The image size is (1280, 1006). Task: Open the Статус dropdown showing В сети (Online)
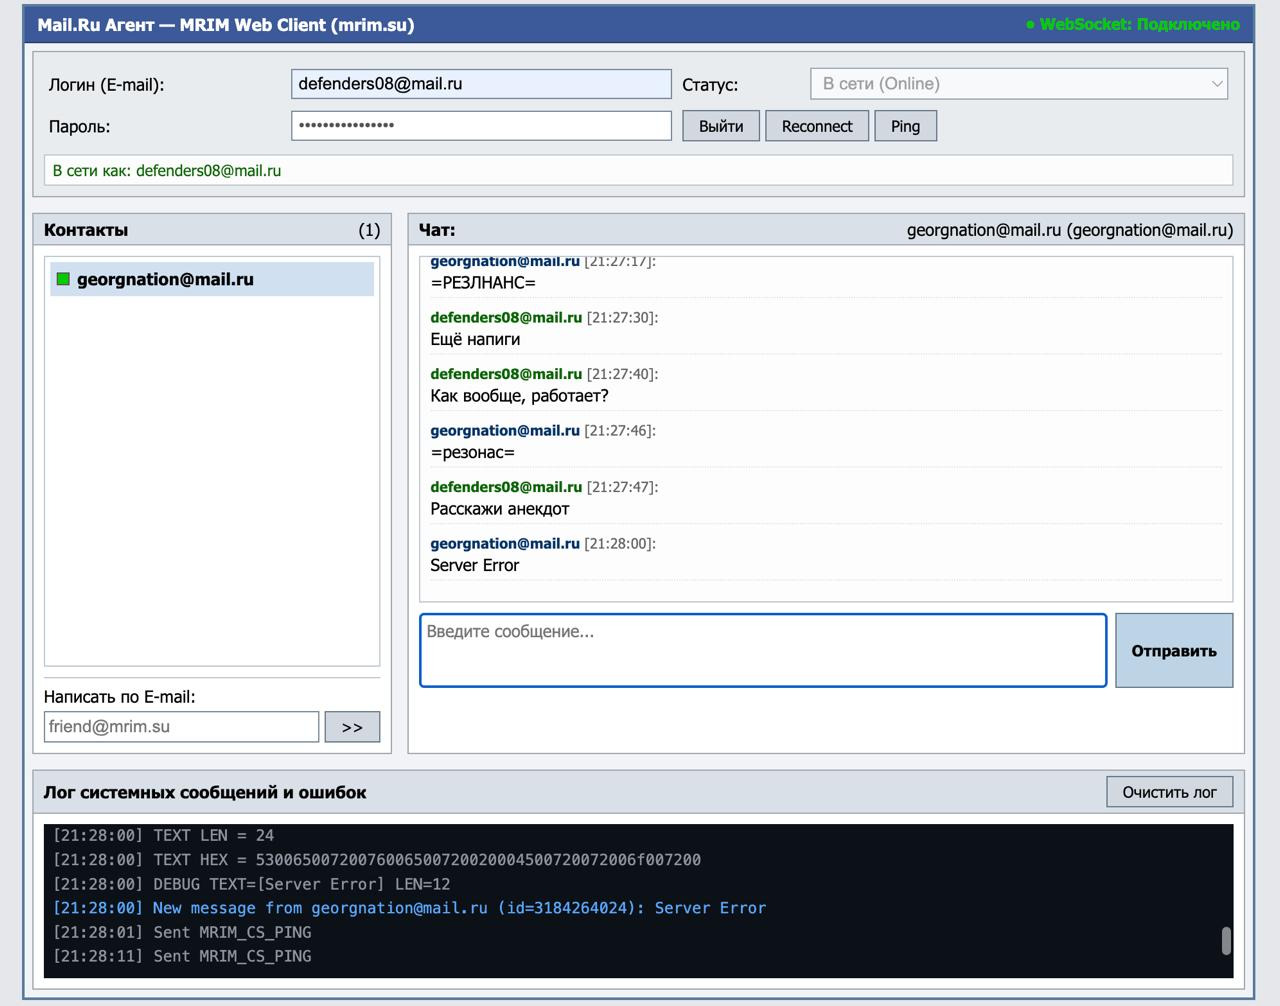point(1018,84)
